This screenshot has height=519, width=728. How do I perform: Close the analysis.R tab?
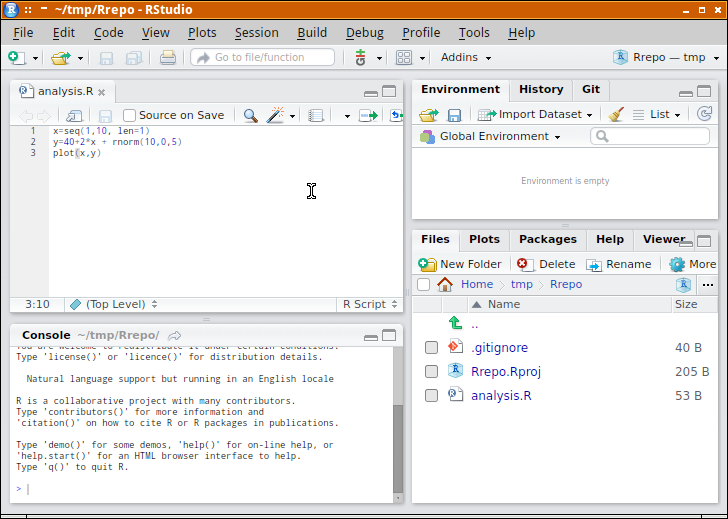[102, 92]
